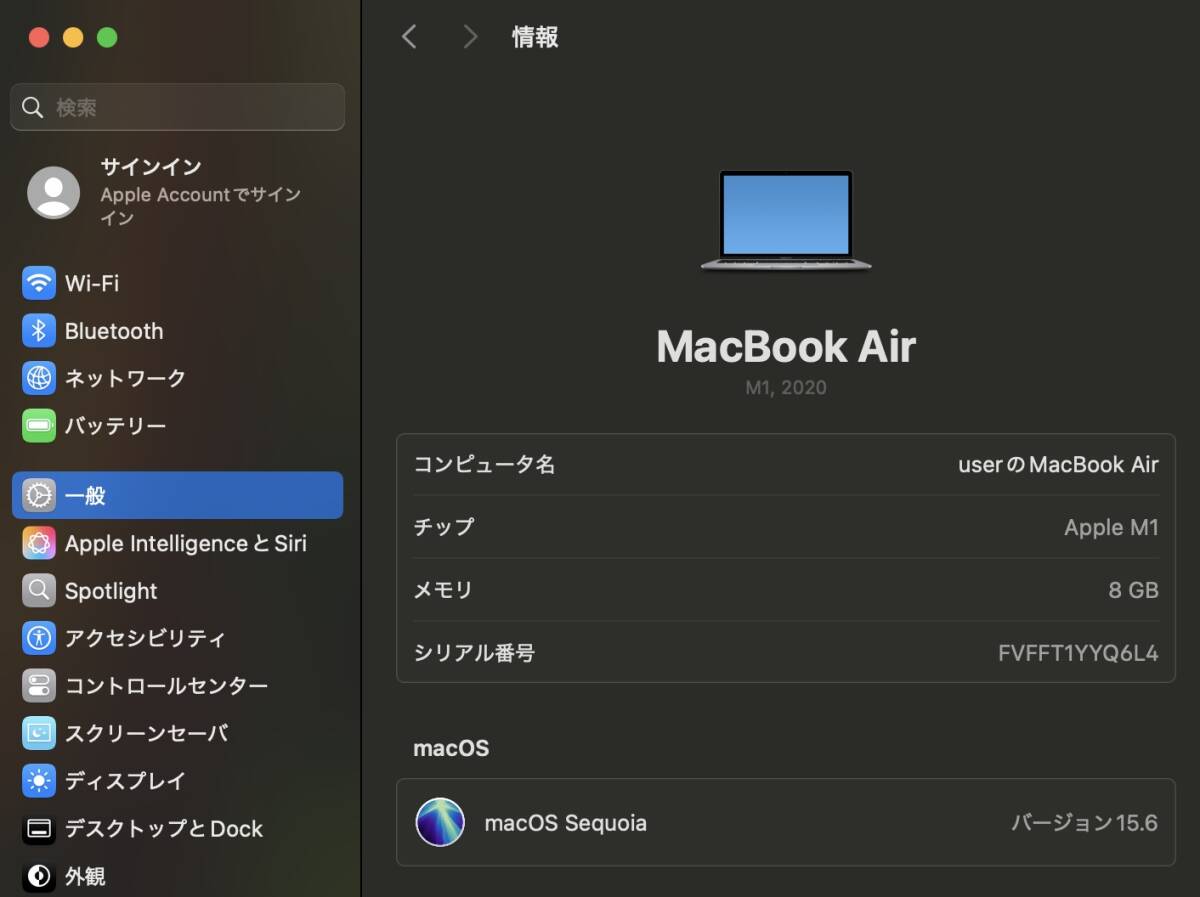Click the チップ label
1200x897 pixels.
pos(444,527)
